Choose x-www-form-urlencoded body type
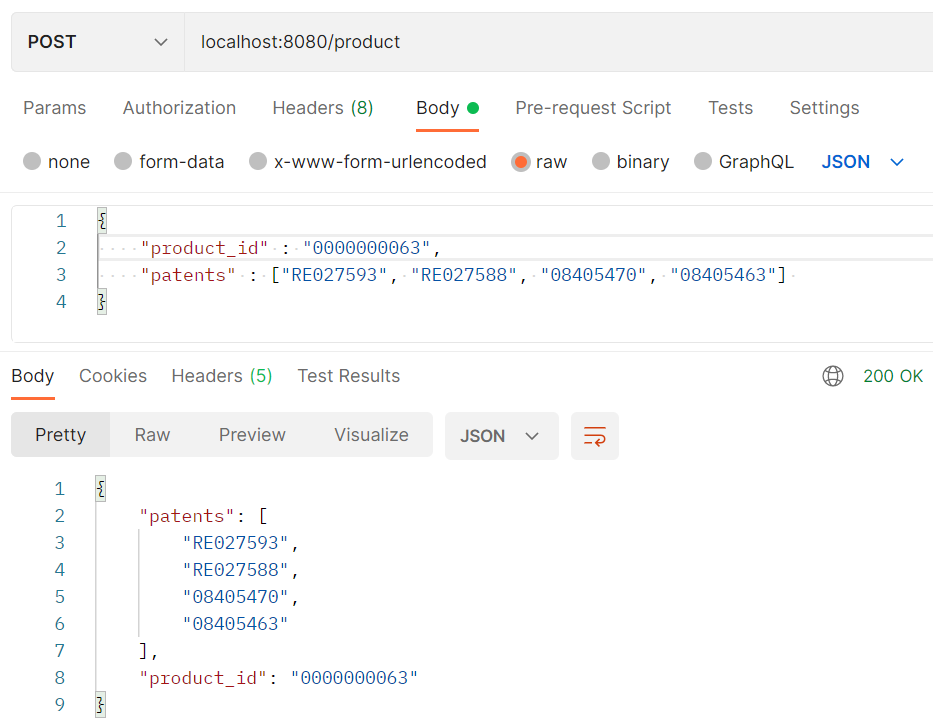This screenshot has height=727, width=933. 258,161
